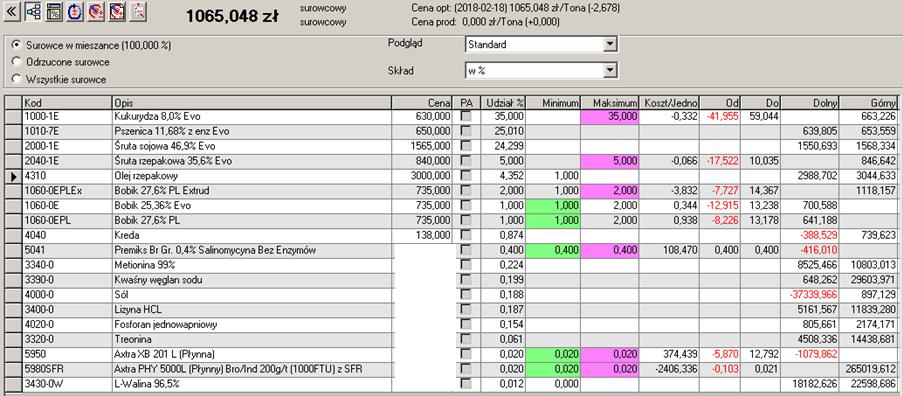This screenshot has width=903, height=396.
Task: Click Górny value '265019,612'
Action: [x=869, y=369]
